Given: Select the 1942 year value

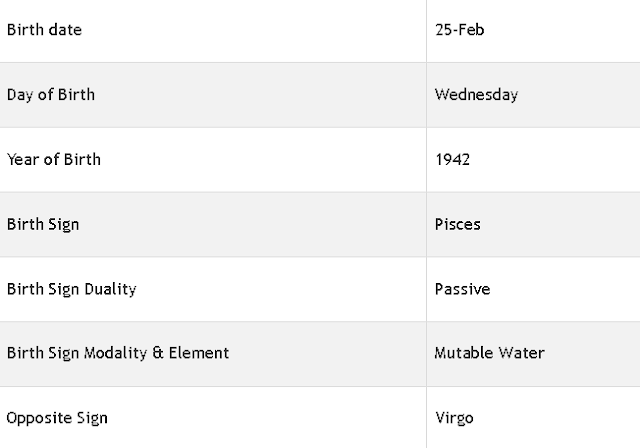Looking at the screenshot, I should pos(452,160).
